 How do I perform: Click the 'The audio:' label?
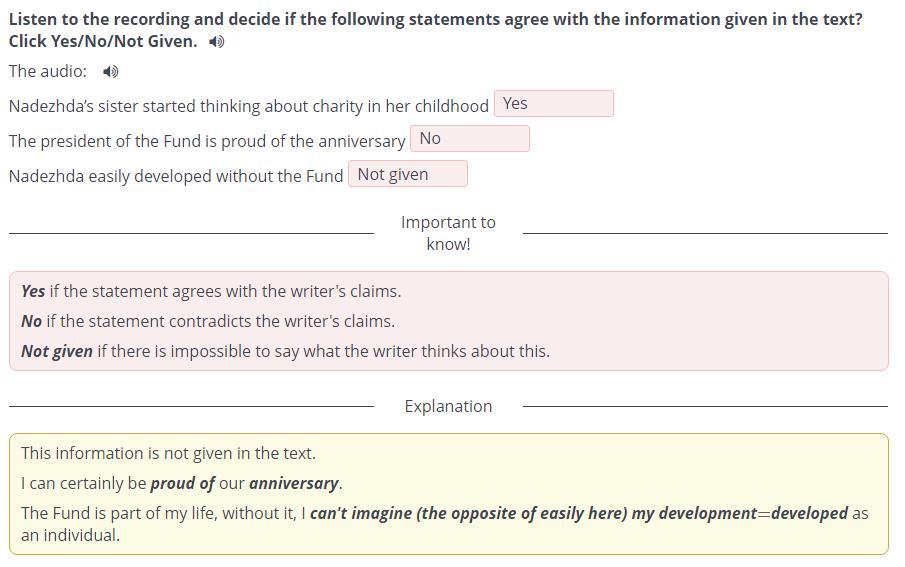48,71
